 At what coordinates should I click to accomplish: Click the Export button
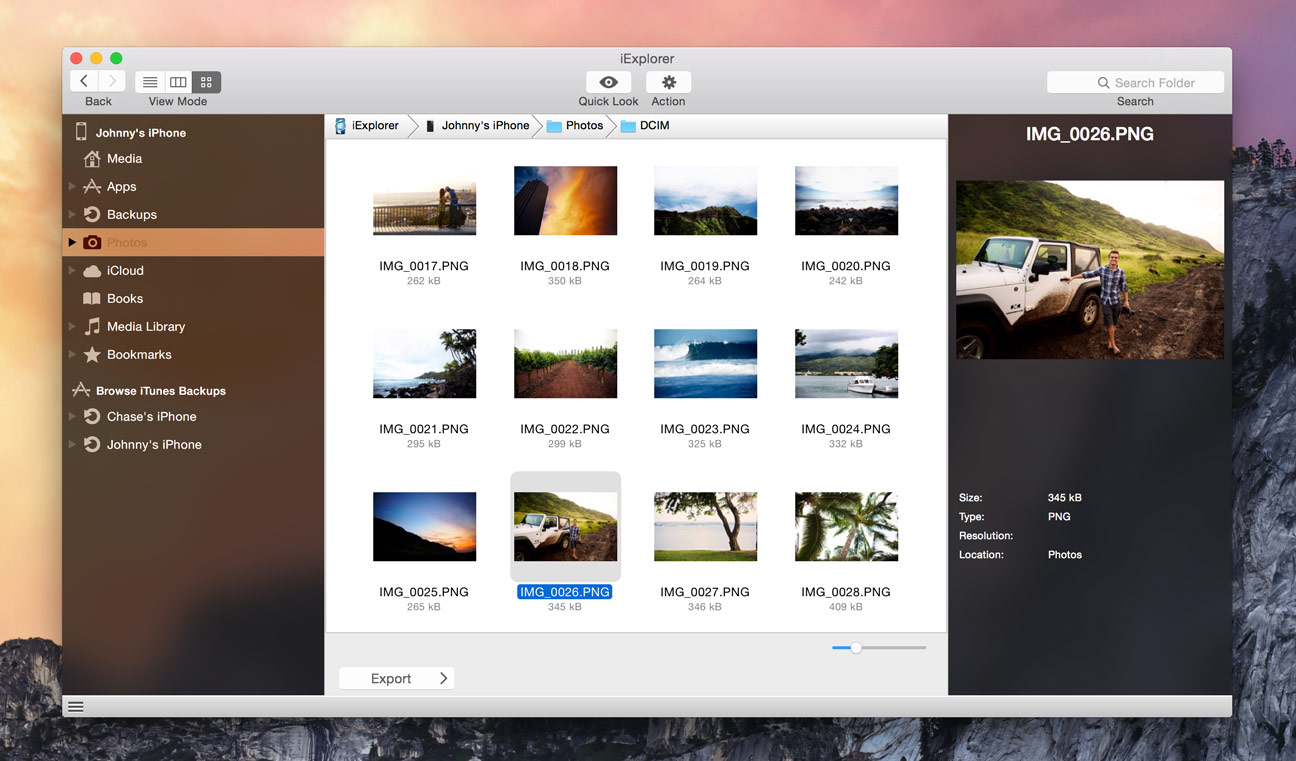pyautogui.click(x=396, y=678)
